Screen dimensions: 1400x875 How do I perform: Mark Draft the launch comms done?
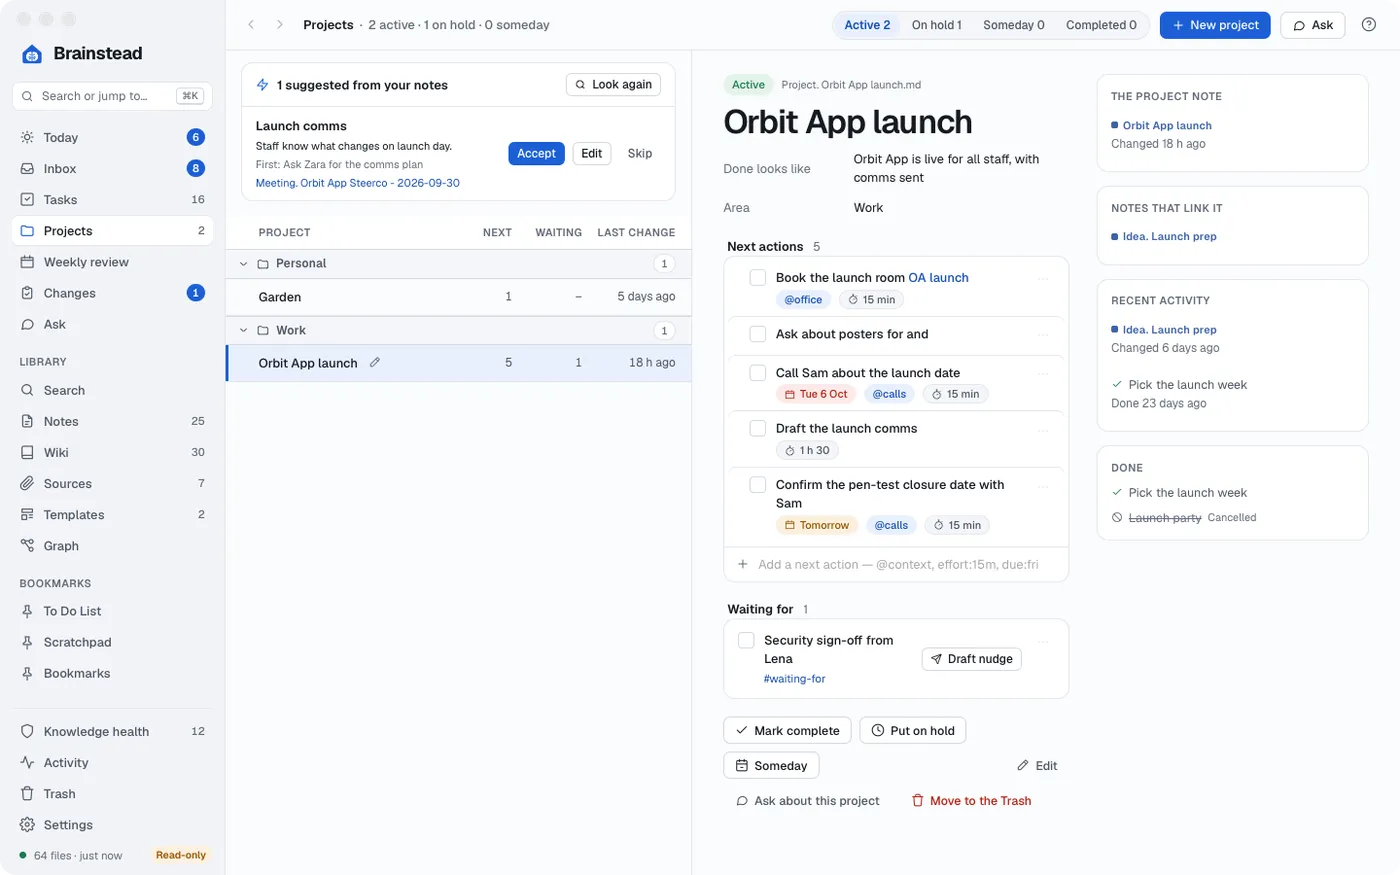pyautogui.click(x=758, y=429)
